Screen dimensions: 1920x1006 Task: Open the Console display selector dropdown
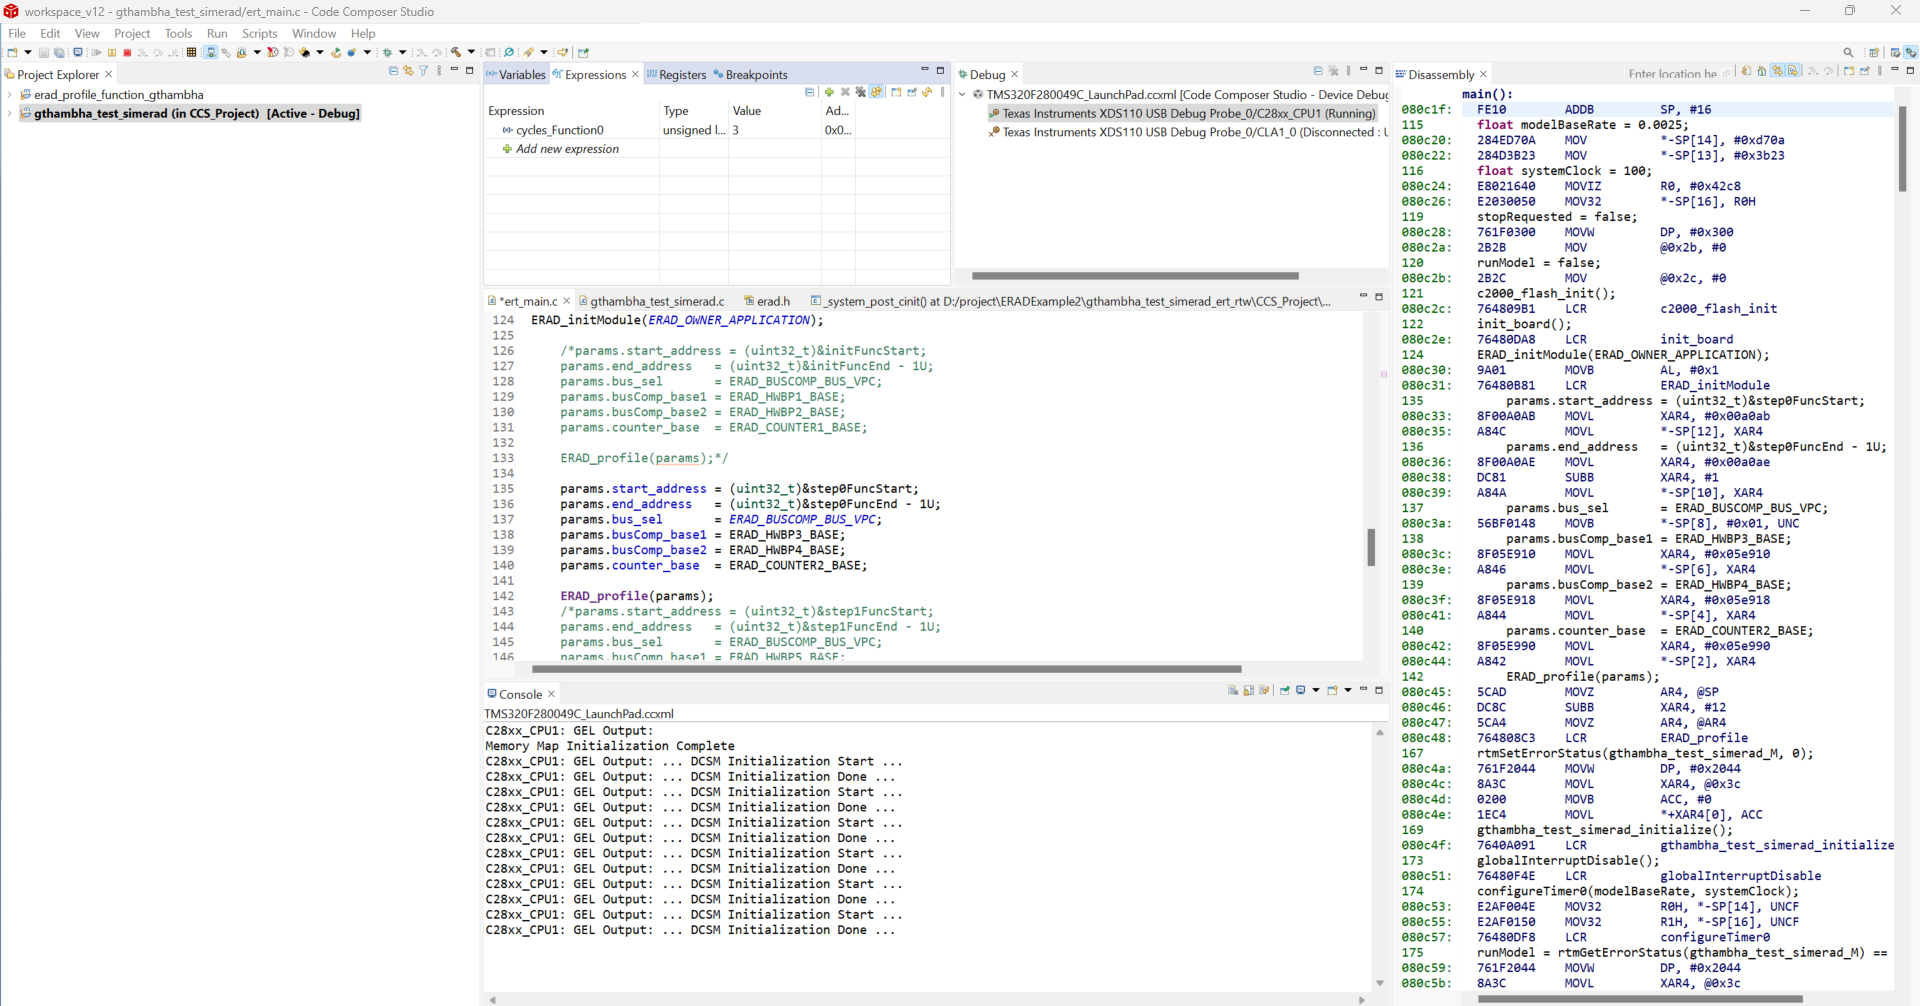[1316, 691]
